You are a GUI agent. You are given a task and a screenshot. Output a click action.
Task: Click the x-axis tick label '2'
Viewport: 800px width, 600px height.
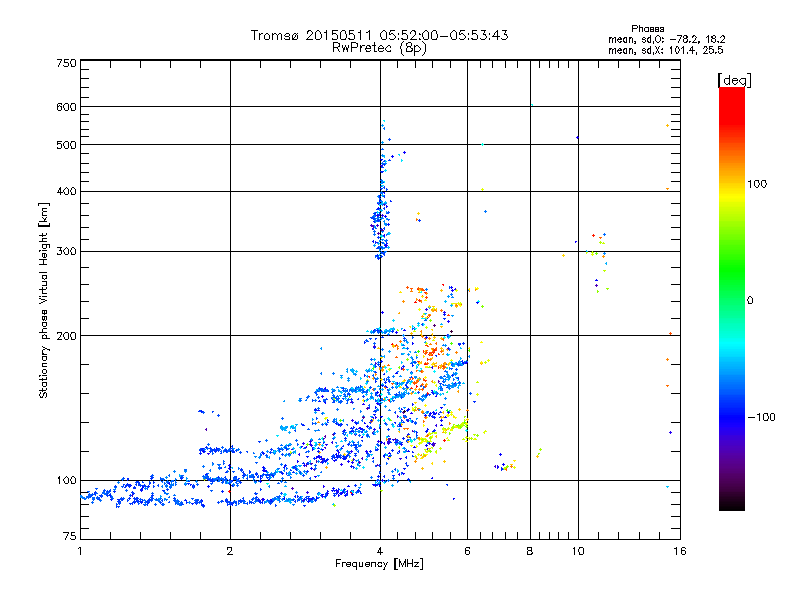coord(230,551)
